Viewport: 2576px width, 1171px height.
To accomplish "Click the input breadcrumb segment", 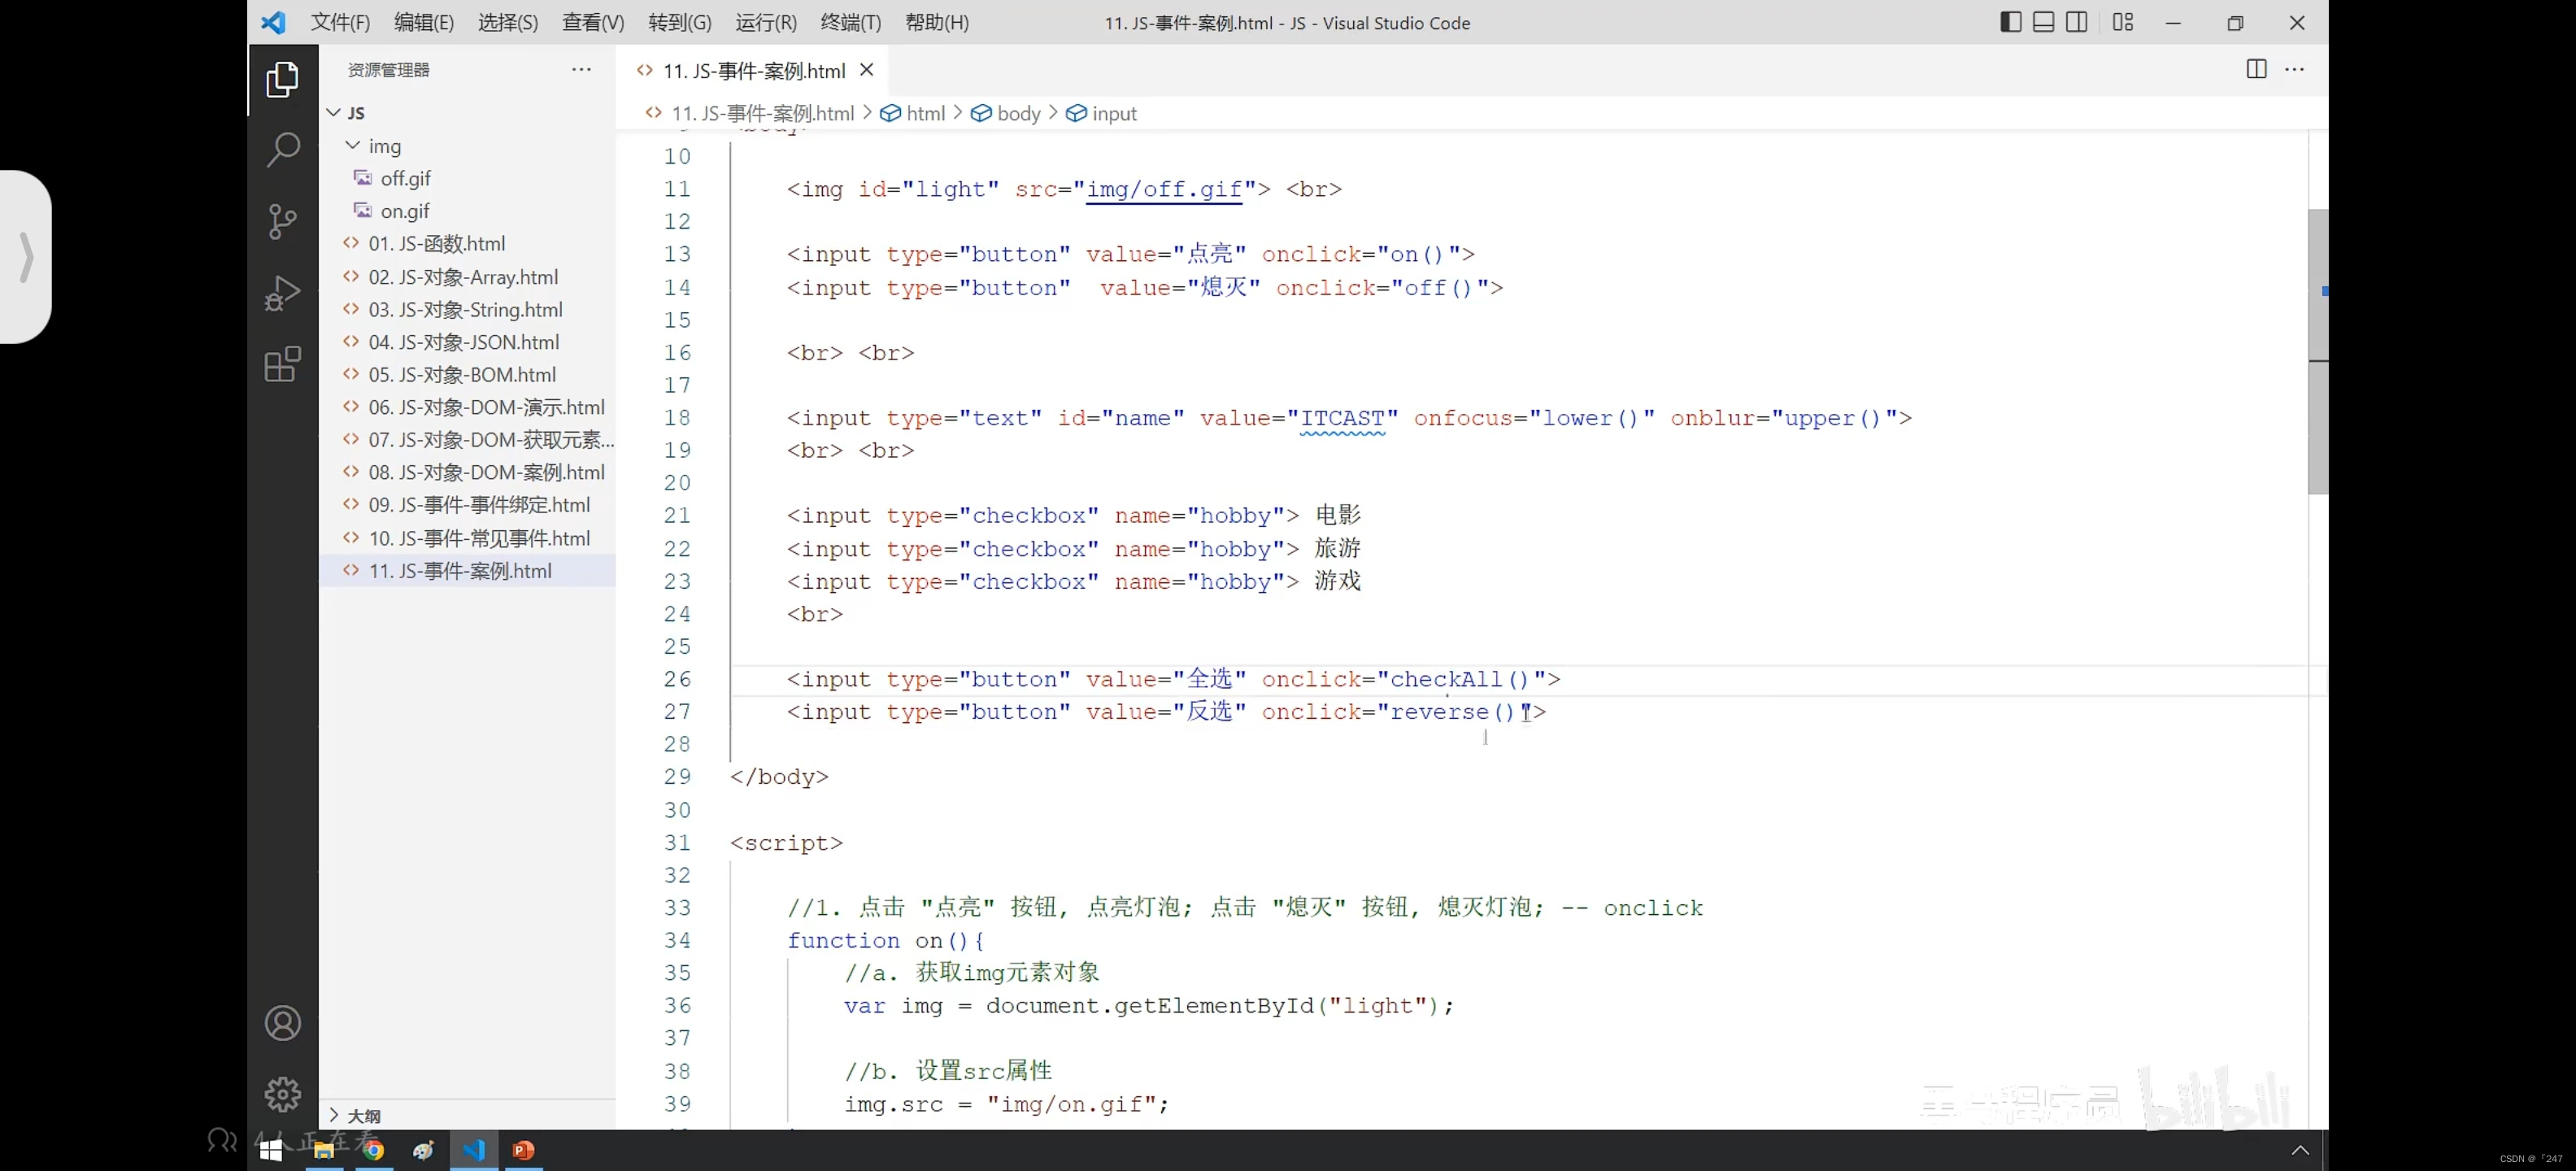I will pyautogui.click(x=1102, y=113).
